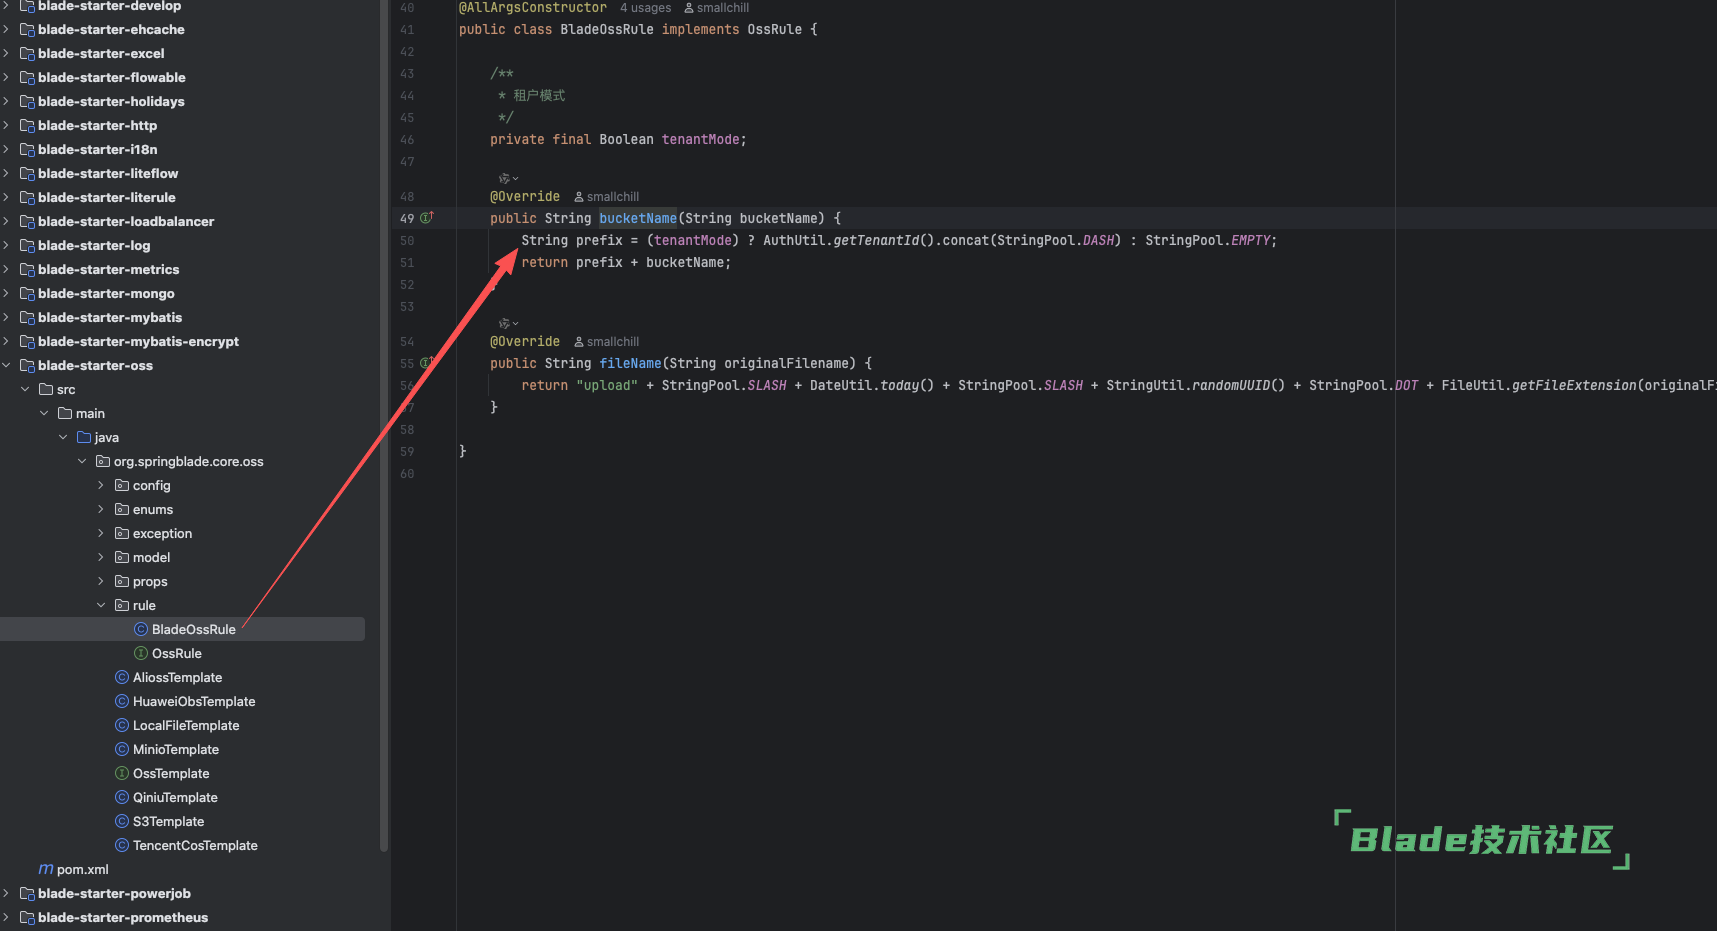Click the class icon beside MinioTemplate
The width and height of the screenshot is (1717, 931).
[122, 749]
